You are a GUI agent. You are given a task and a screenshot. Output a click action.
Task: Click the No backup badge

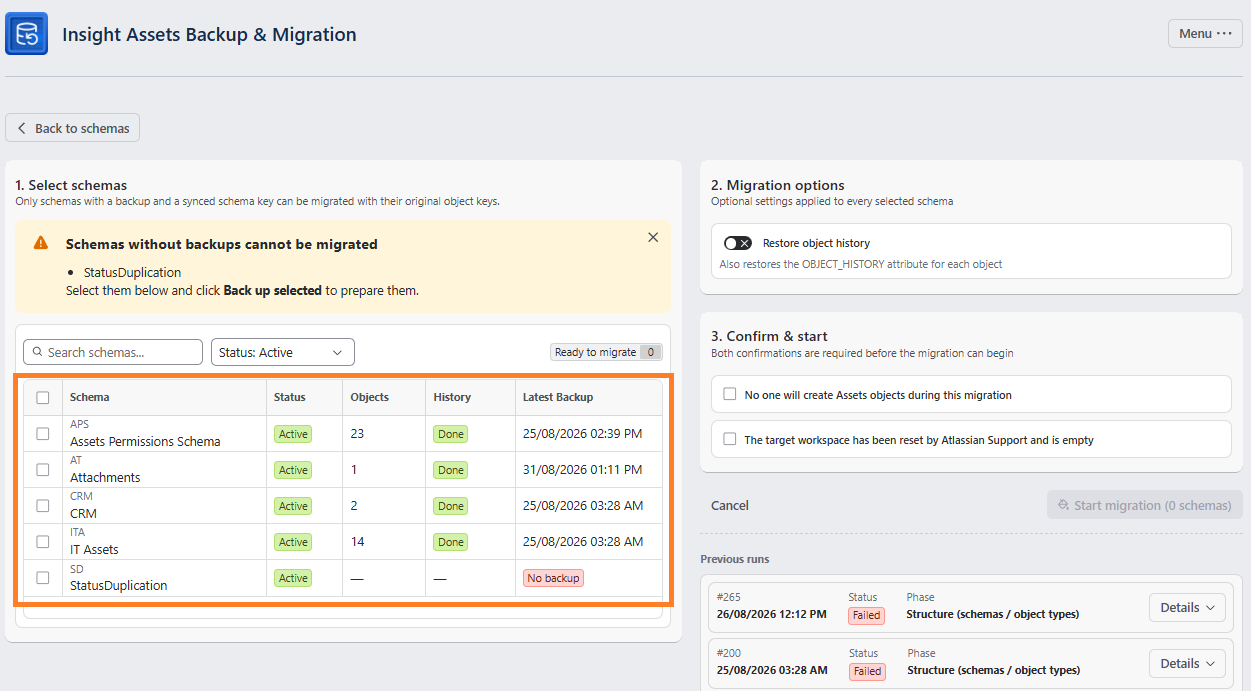coord(553,578)
